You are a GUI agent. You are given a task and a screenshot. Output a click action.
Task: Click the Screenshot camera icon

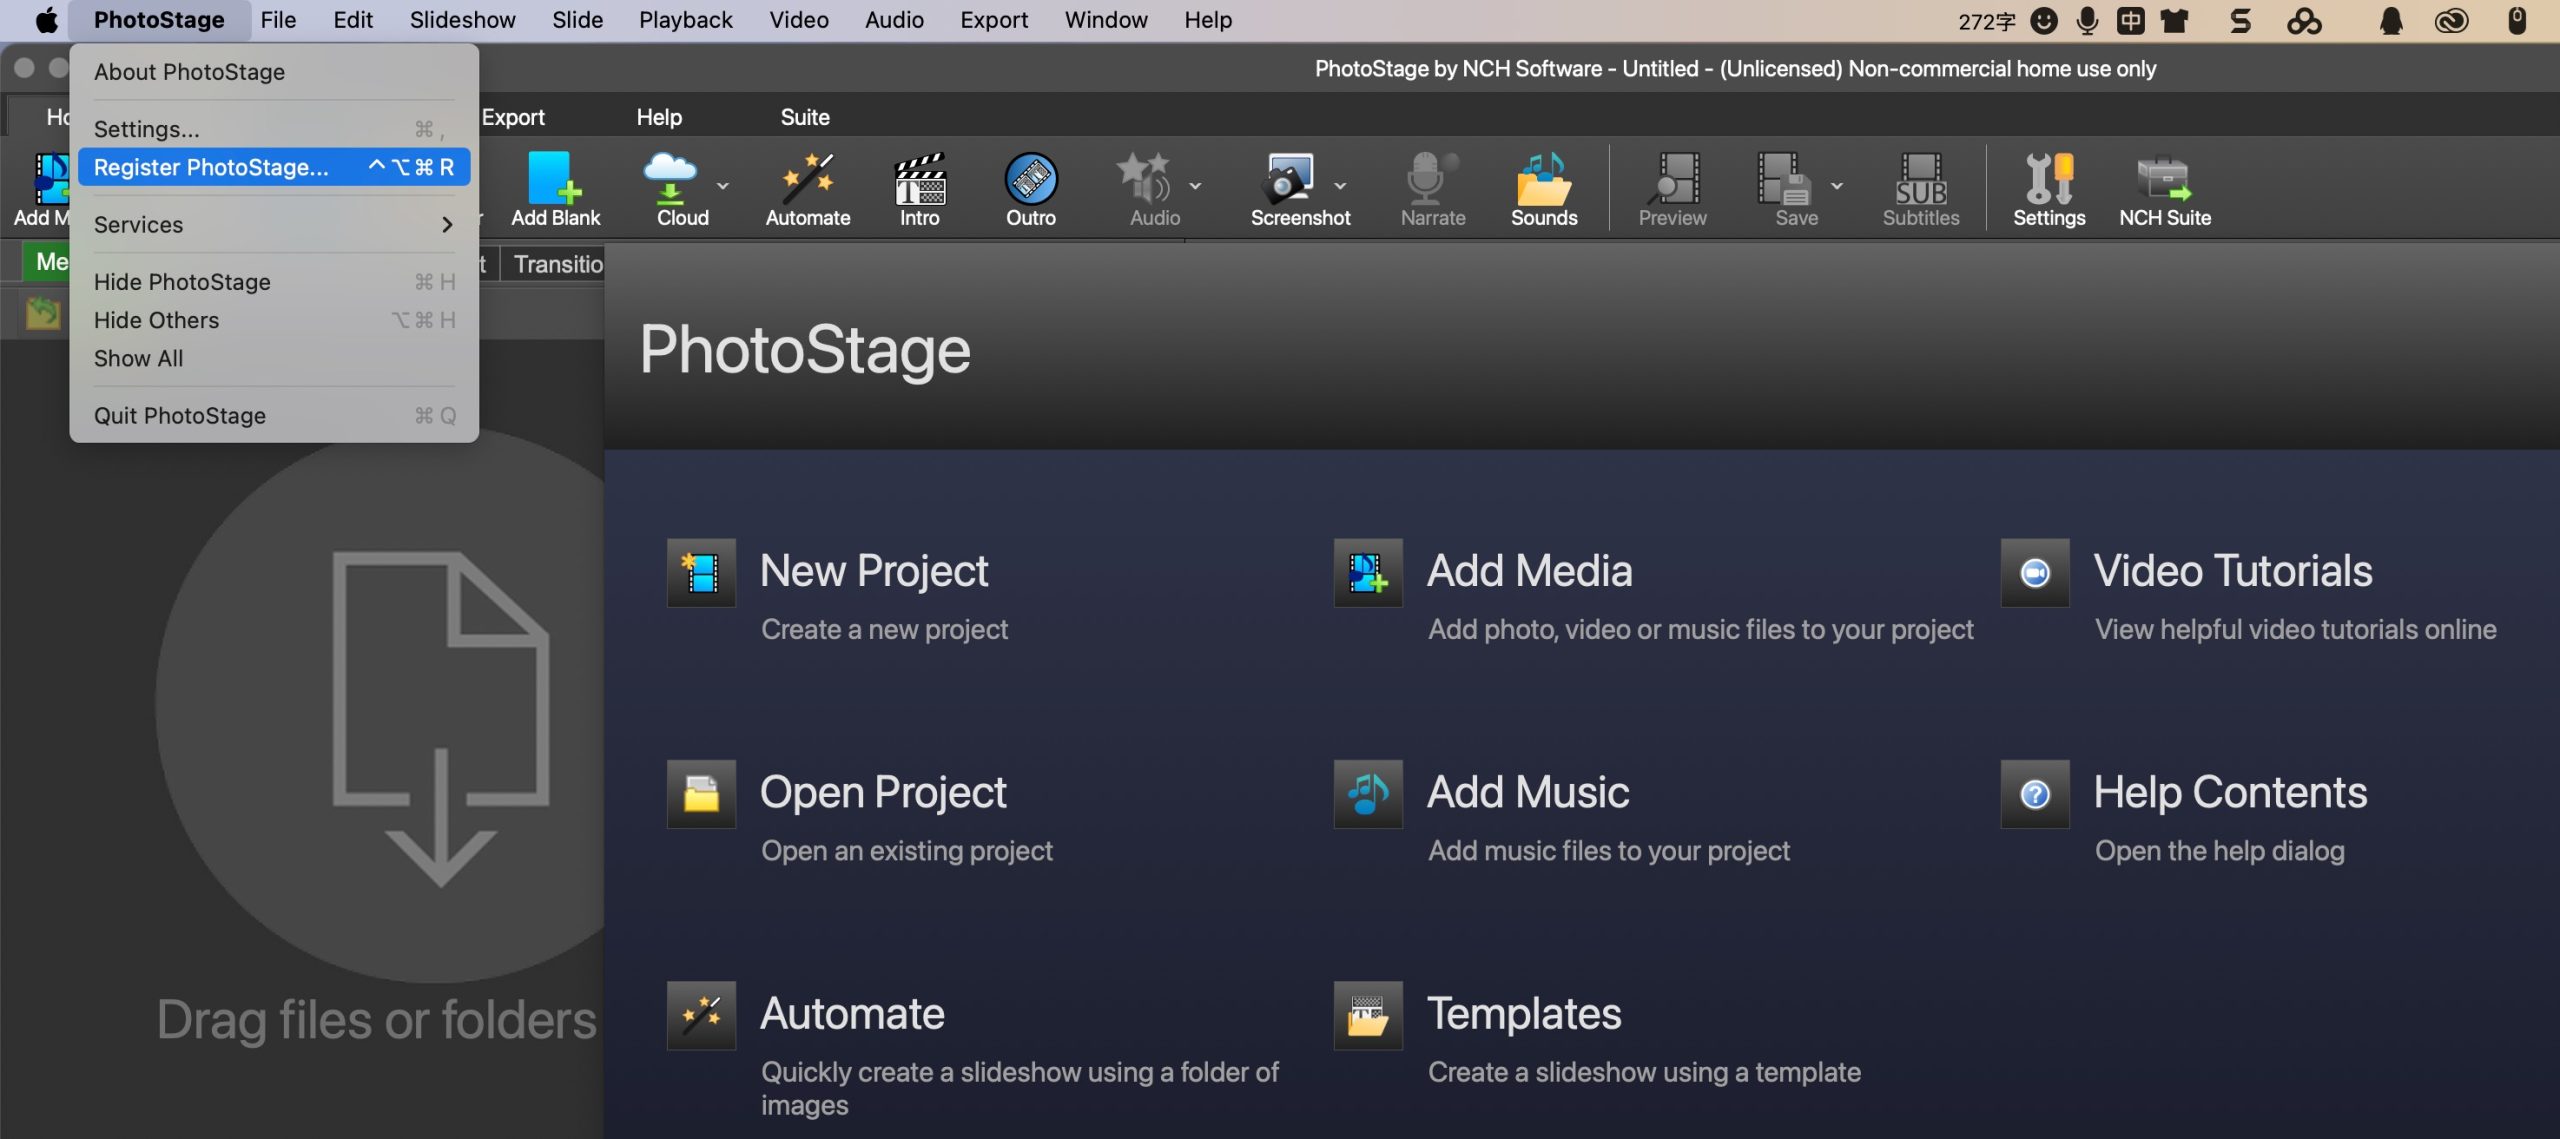click(1288, 180)
